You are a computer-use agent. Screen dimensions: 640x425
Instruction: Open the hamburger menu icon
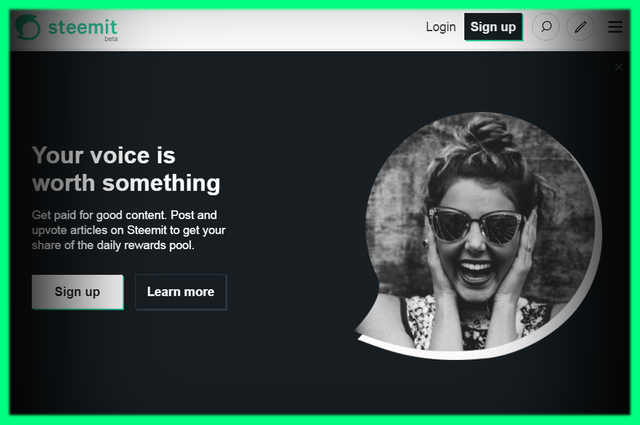point(615,27)
